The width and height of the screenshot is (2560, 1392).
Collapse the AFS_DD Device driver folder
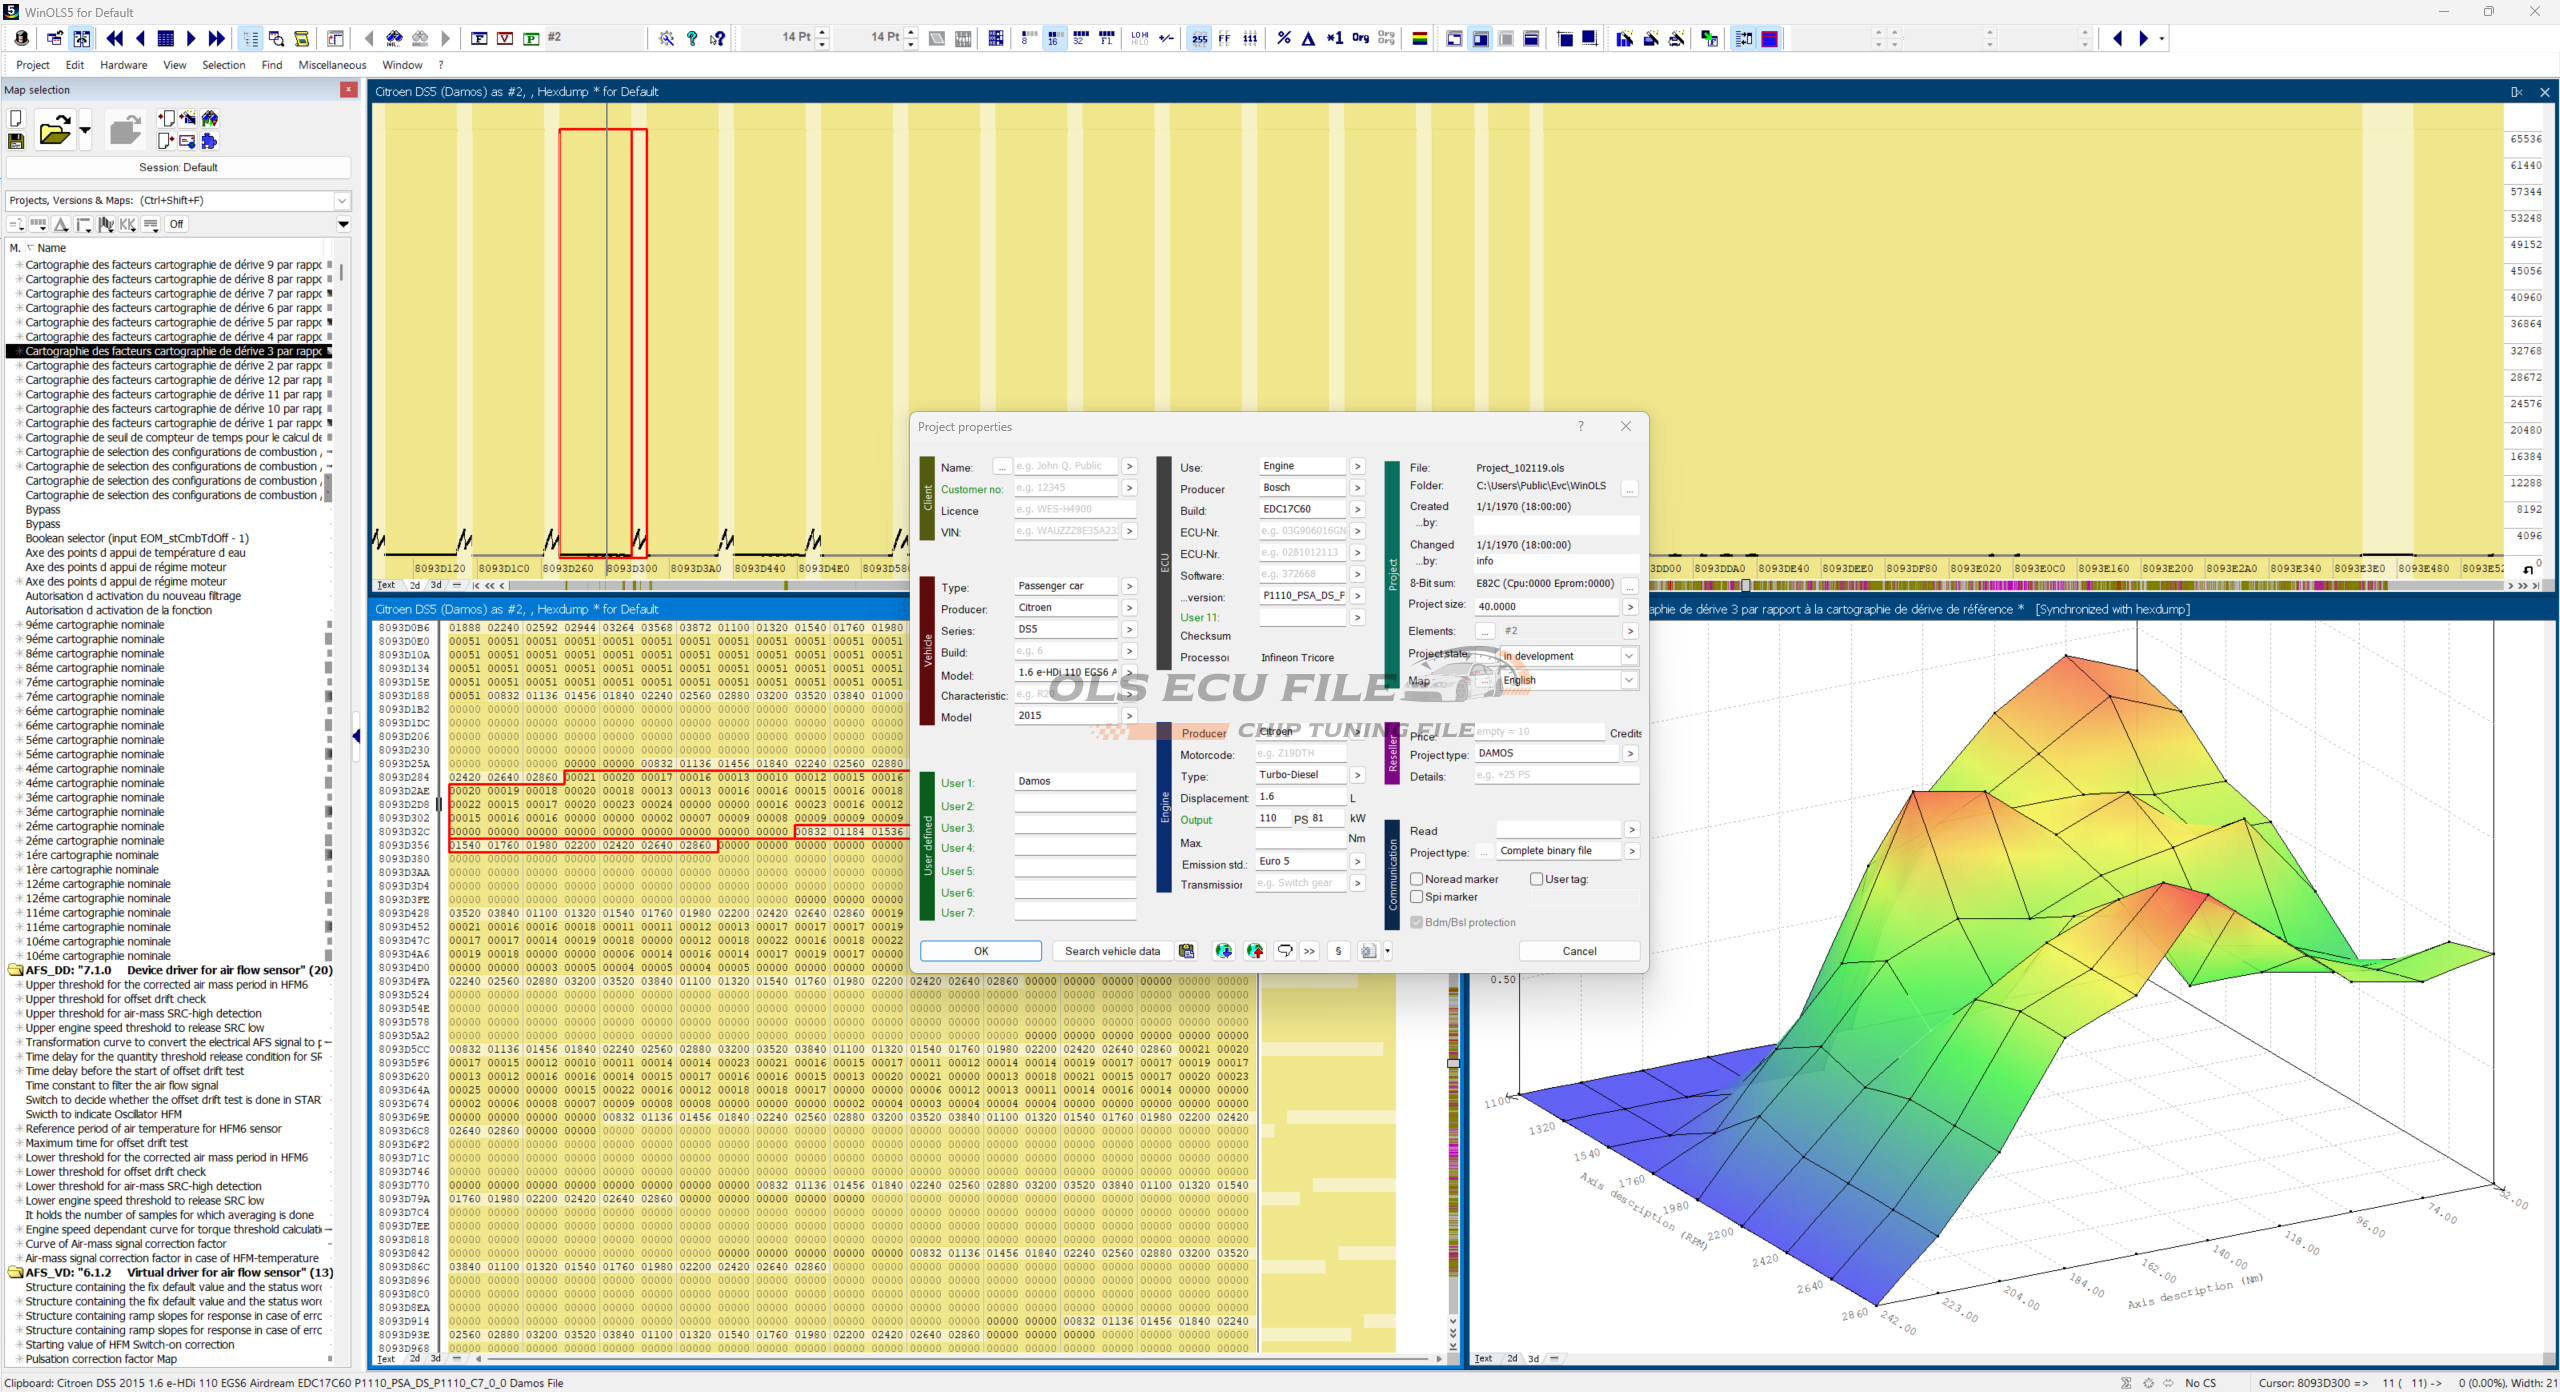[15, 970]
